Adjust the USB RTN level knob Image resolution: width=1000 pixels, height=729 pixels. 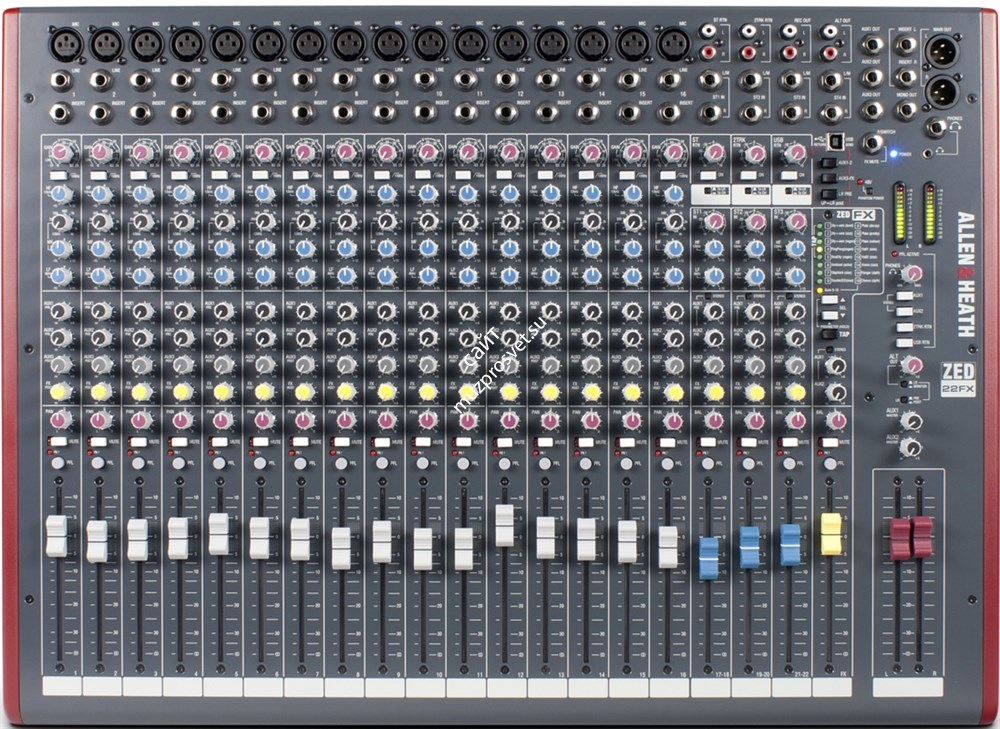coord(795,152)
